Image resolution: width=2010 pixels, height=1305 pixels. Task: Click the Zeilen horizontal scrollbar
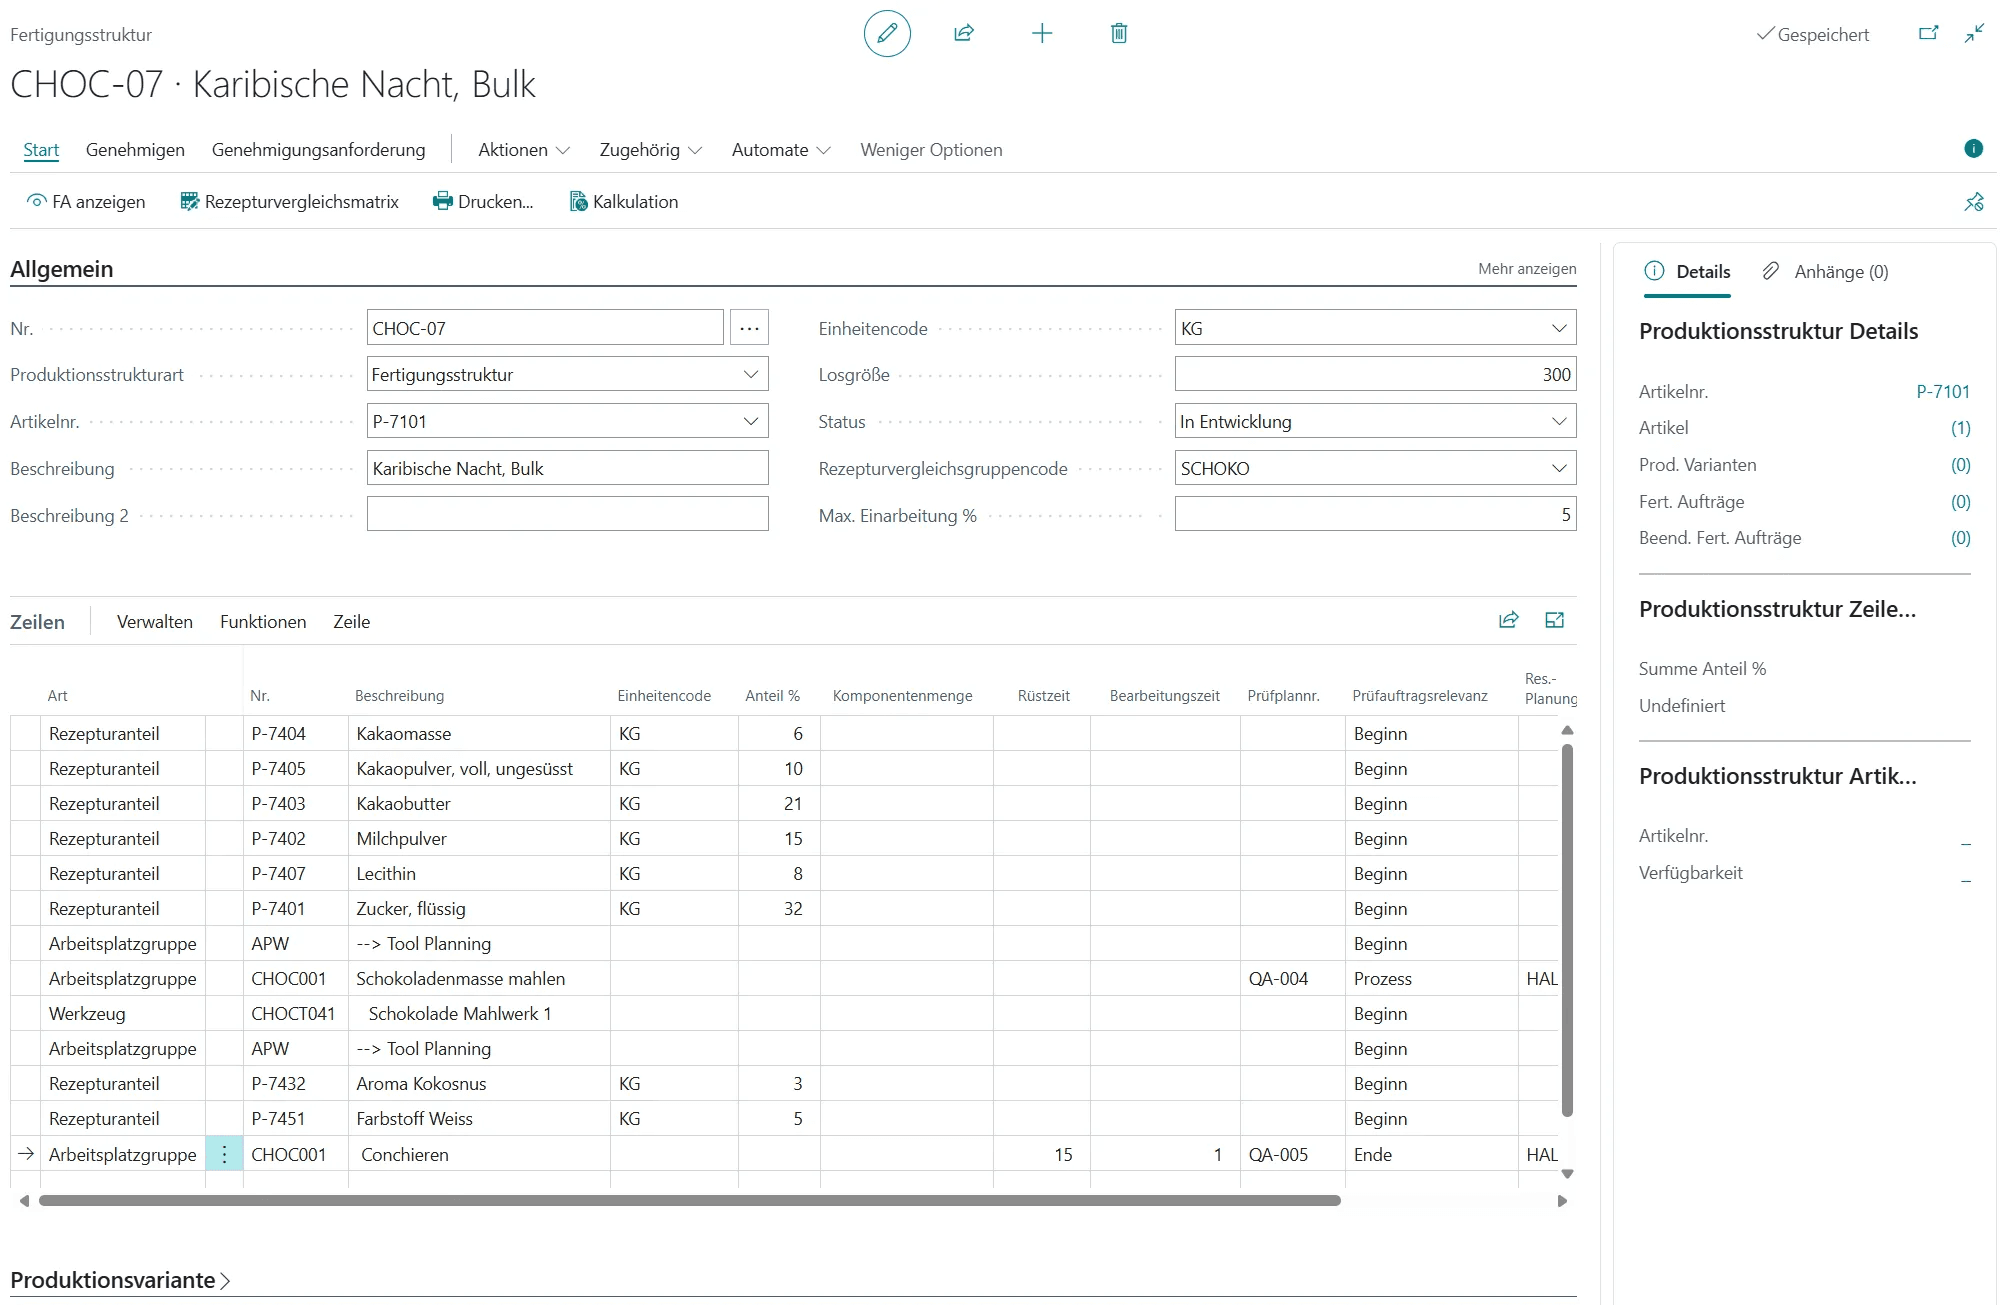coord(690,1201)
